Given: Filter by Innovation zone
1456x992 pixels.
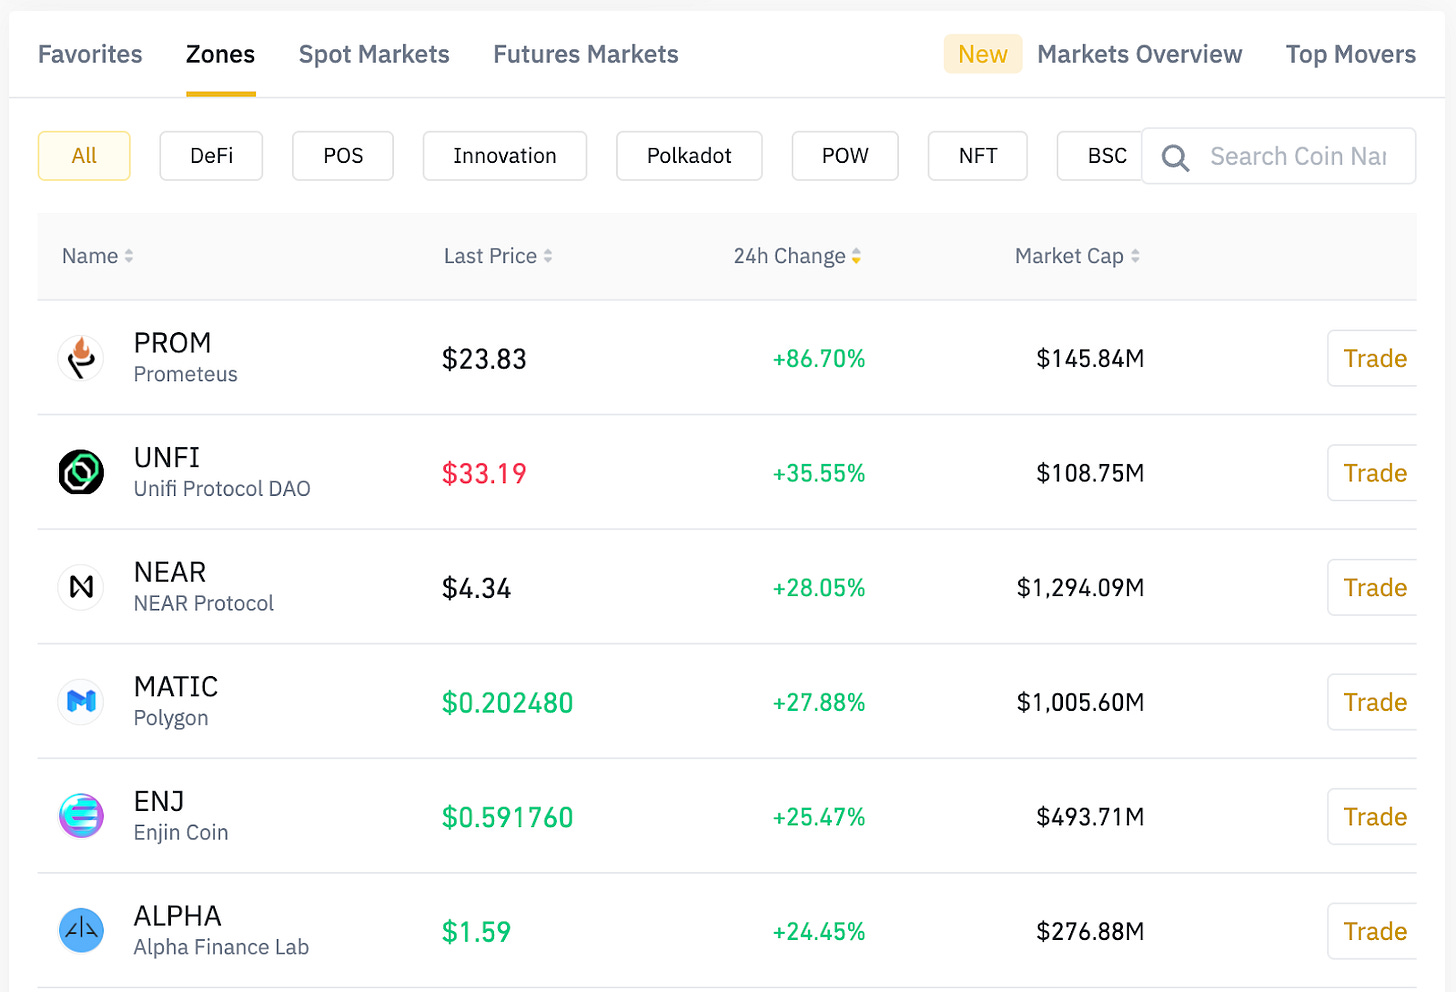Looking at the screenshot, I should pyautogui.click(x=505, y=156).
